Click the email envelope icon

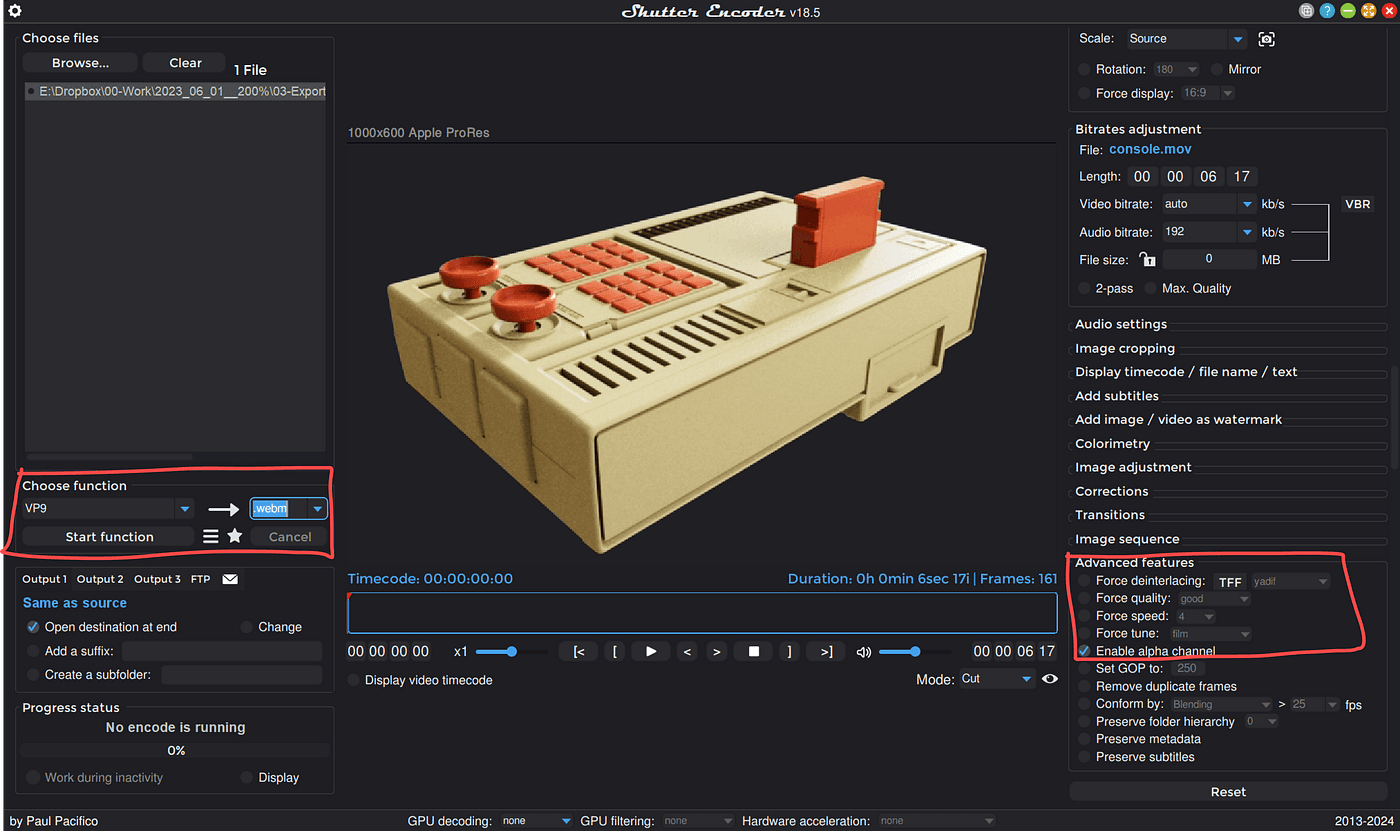coord(230,579)
